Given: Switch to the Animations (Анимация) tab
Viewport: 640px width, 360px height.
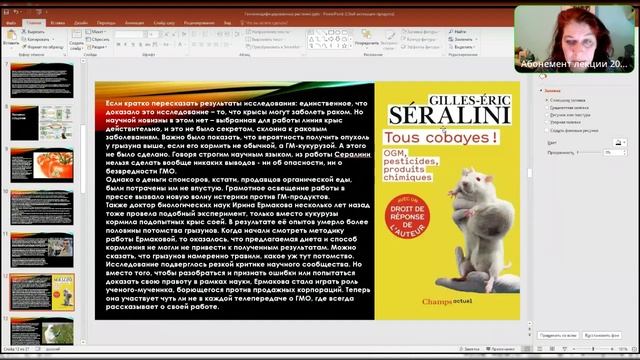Looking at the screenshot, I should [x=134, y=23].
